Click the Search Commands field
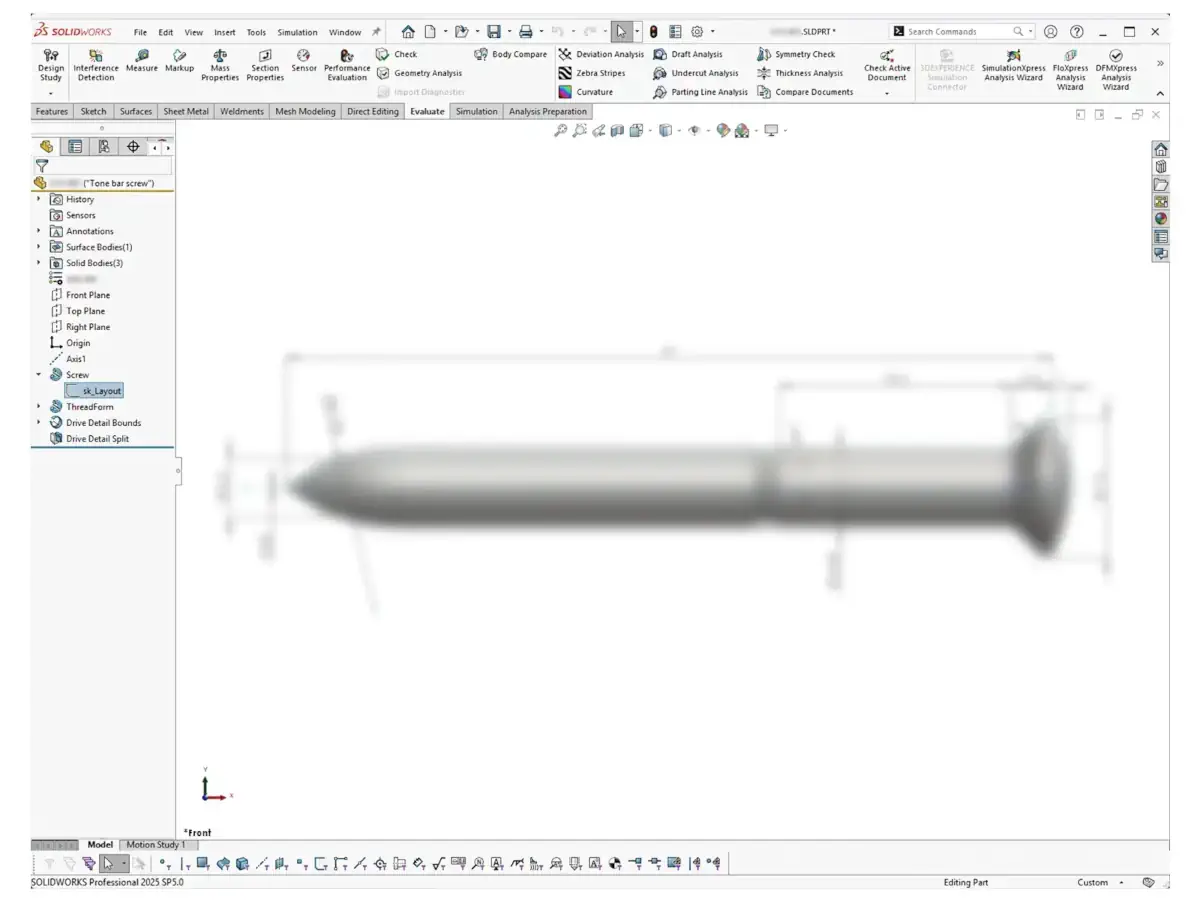 (960, 31)
